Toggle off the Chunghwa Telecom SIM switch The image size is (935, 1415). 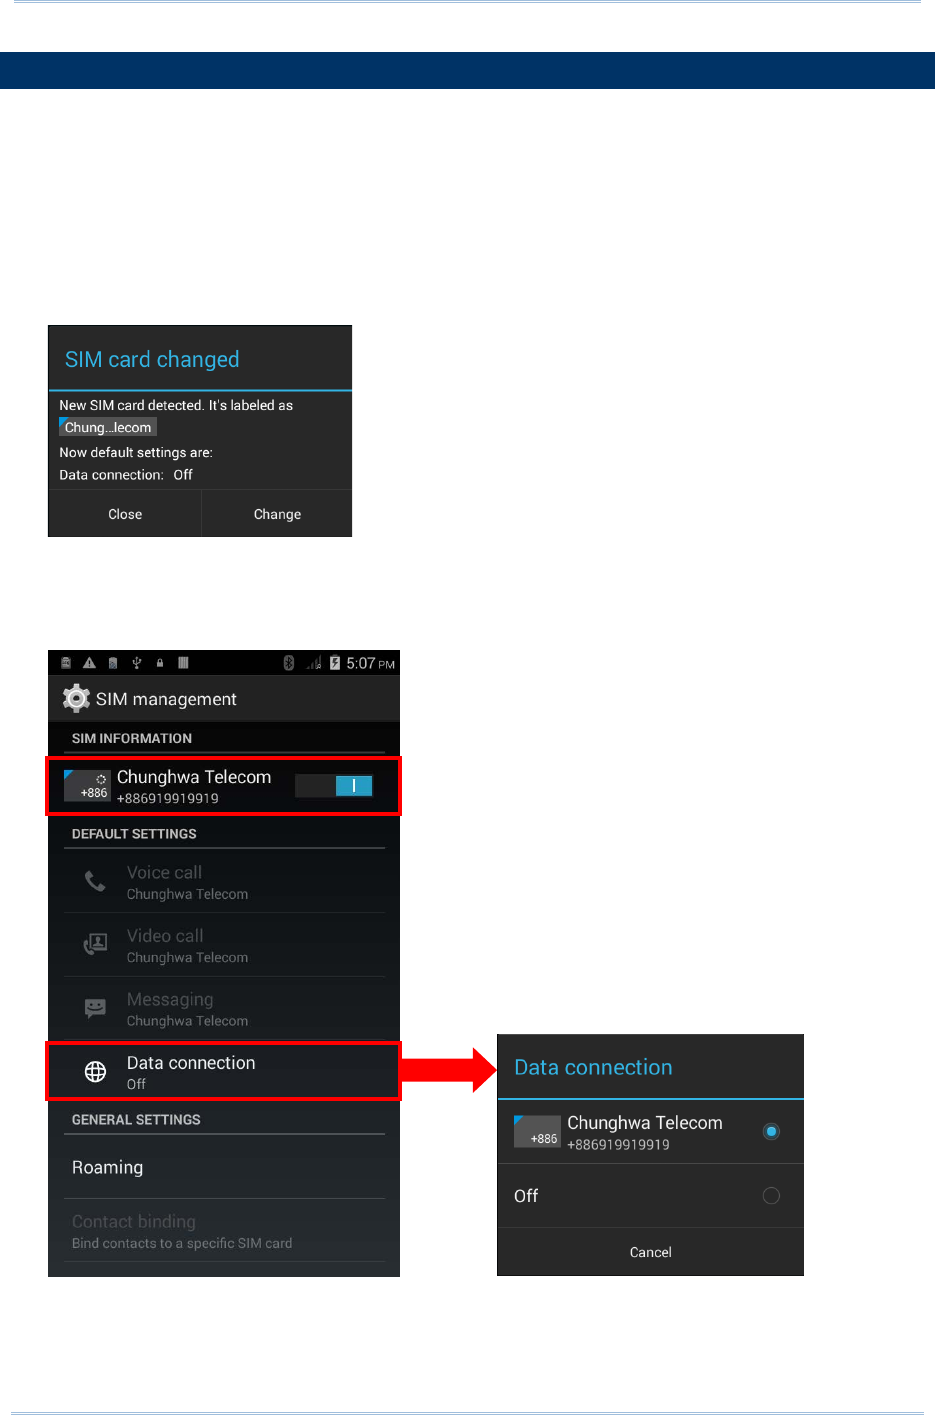334,786
